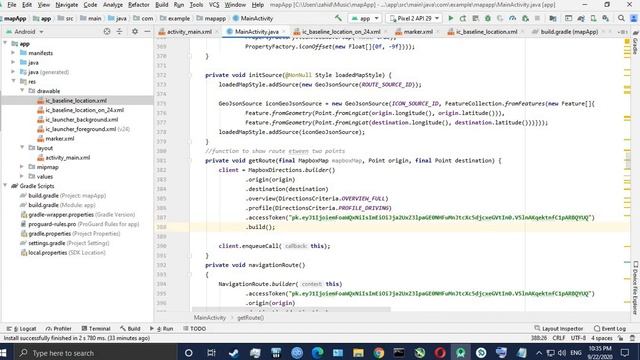Open the TODO tool window

[x=194, y=329]
